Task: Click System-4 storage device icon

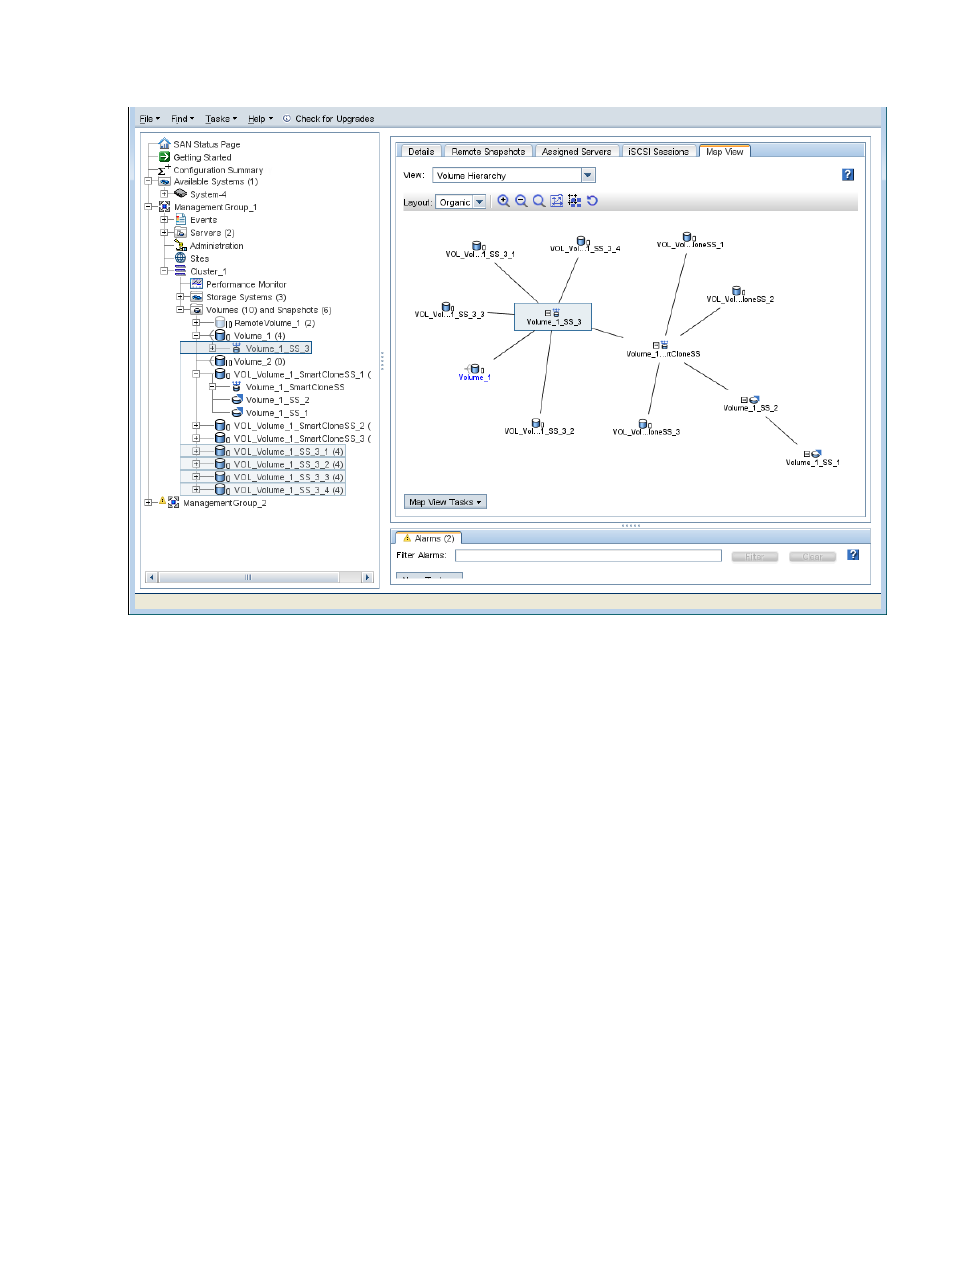Action: tap(181, 194)
